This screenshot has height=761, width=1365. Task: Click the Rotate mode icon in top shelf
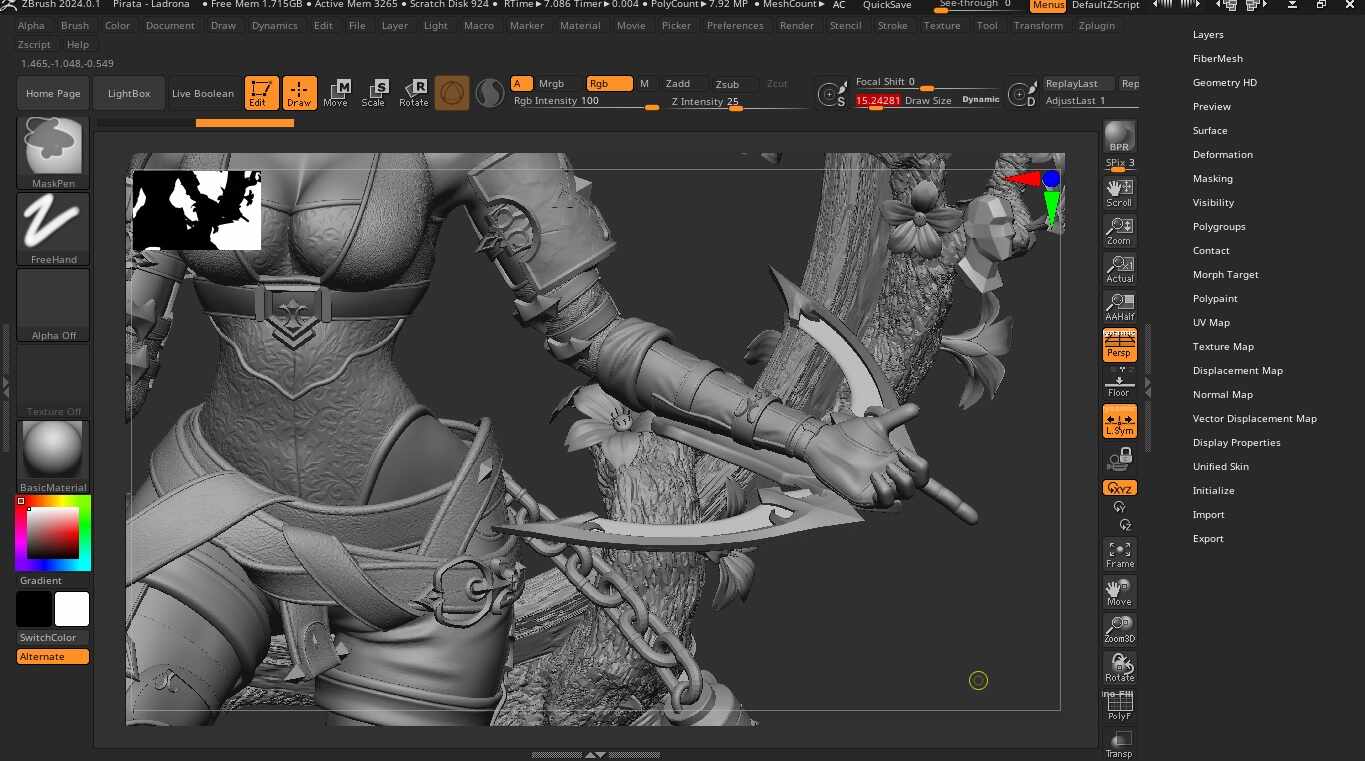click(x=413, y=93)
